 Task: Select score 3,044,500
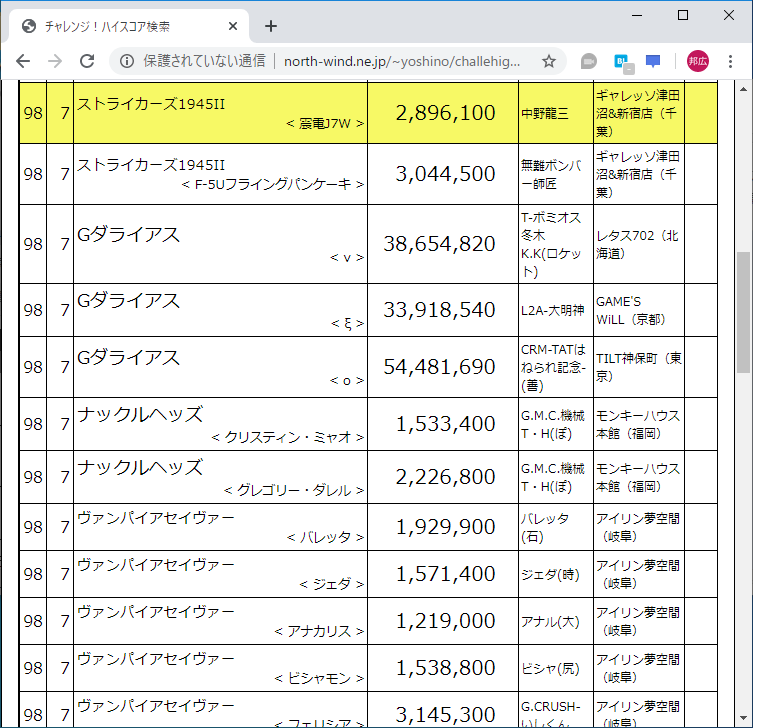tap(445, 174)
